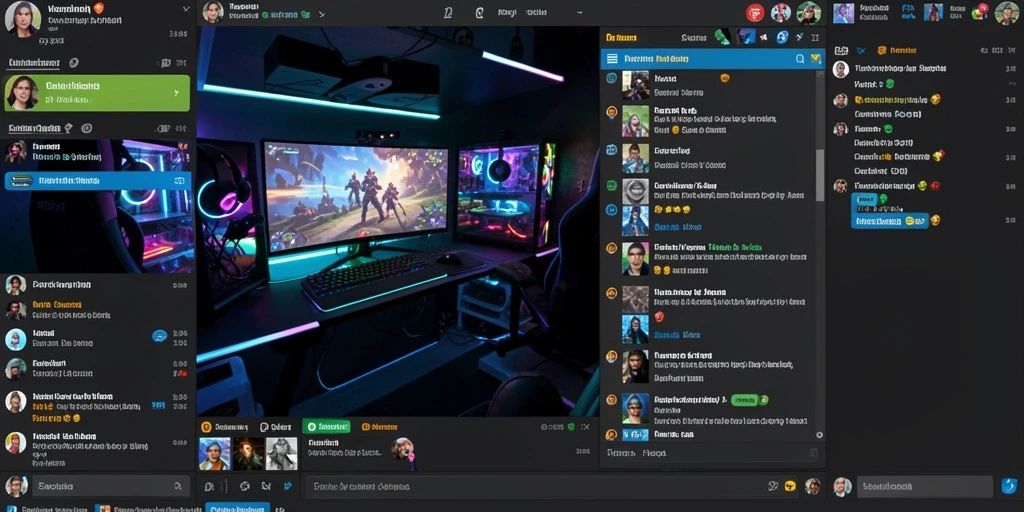Switch to the orange tab below the photo
The height and width of the screenshot is (512, 1024).
[379, 426]
